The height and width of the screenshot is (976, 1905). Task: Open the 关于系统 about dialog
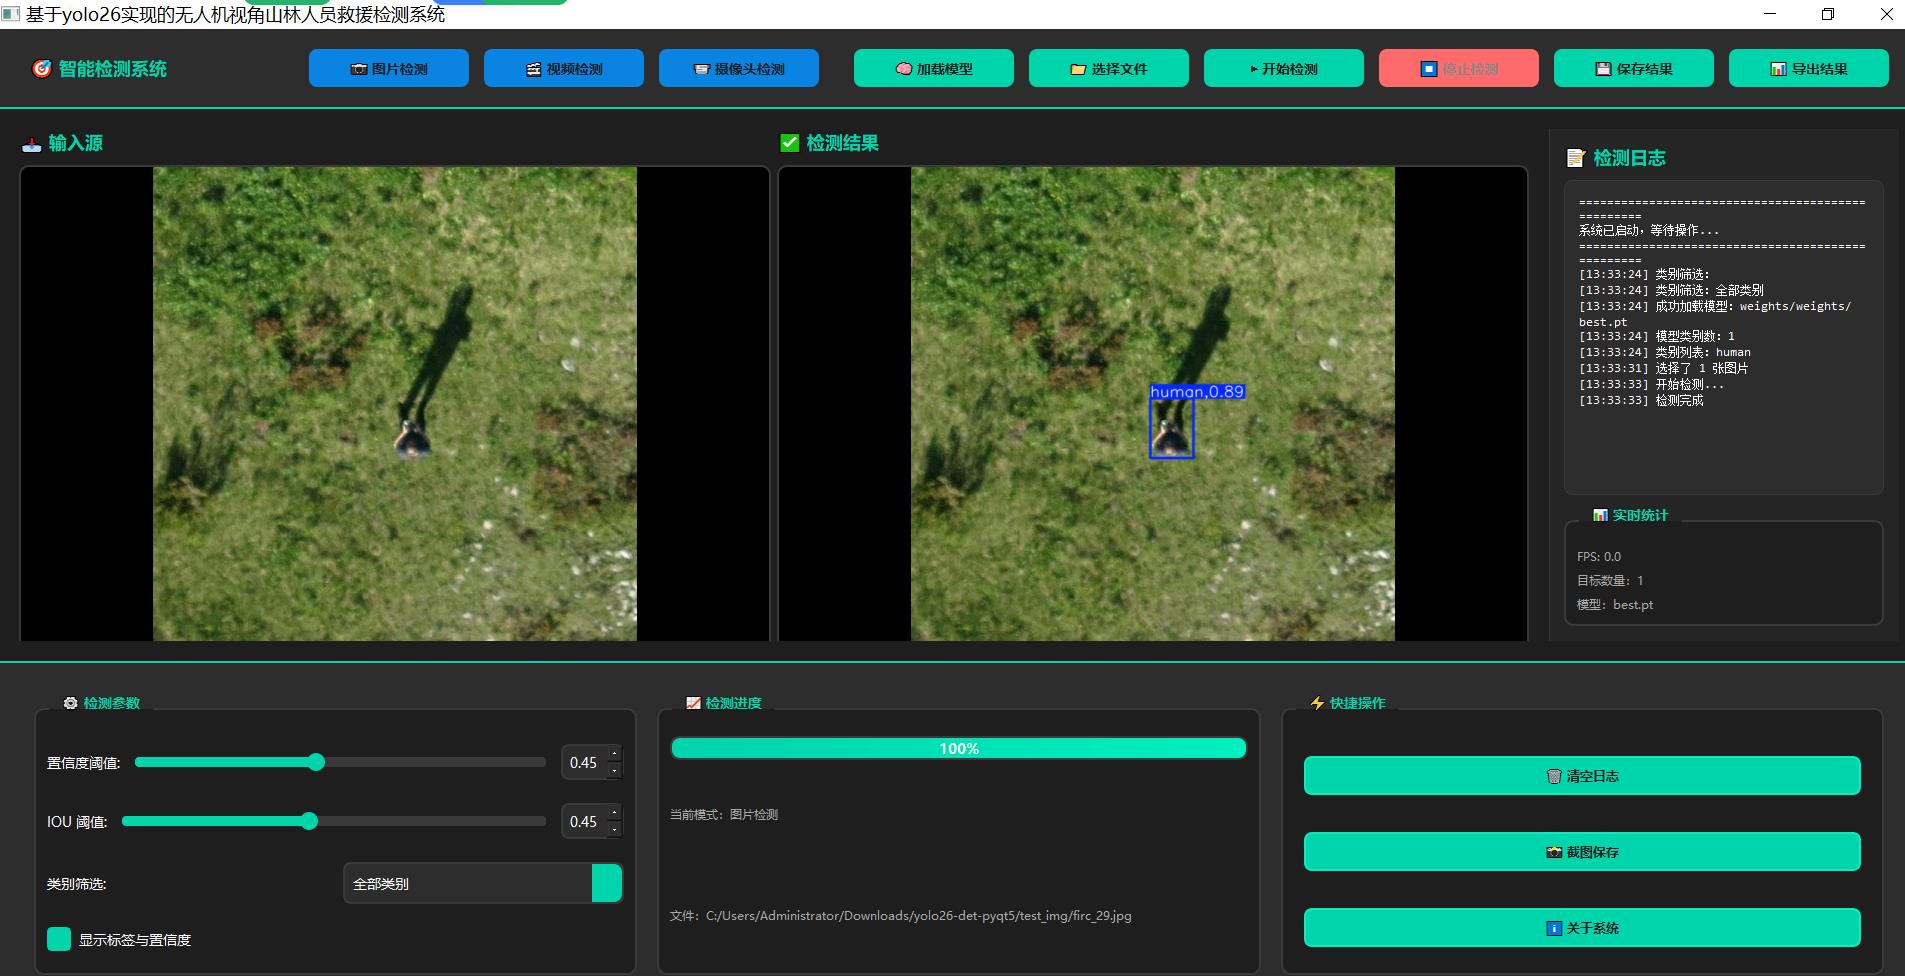pos(1582,928)
